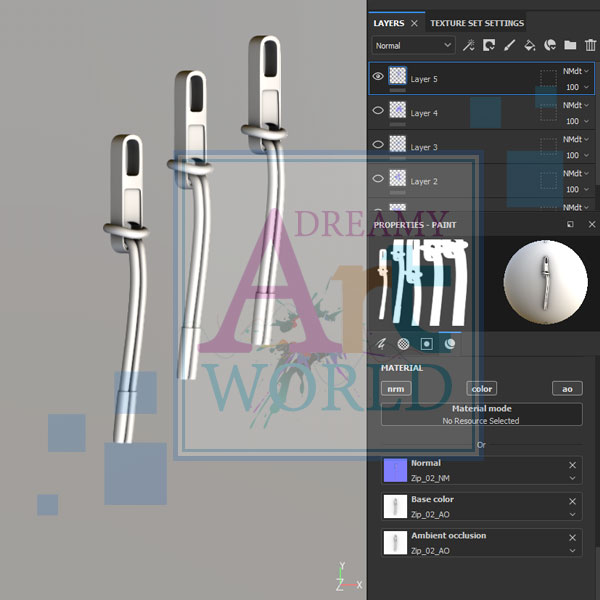Expand the Layer 5 NMdt channel dropdown

(x=576, y=71)
